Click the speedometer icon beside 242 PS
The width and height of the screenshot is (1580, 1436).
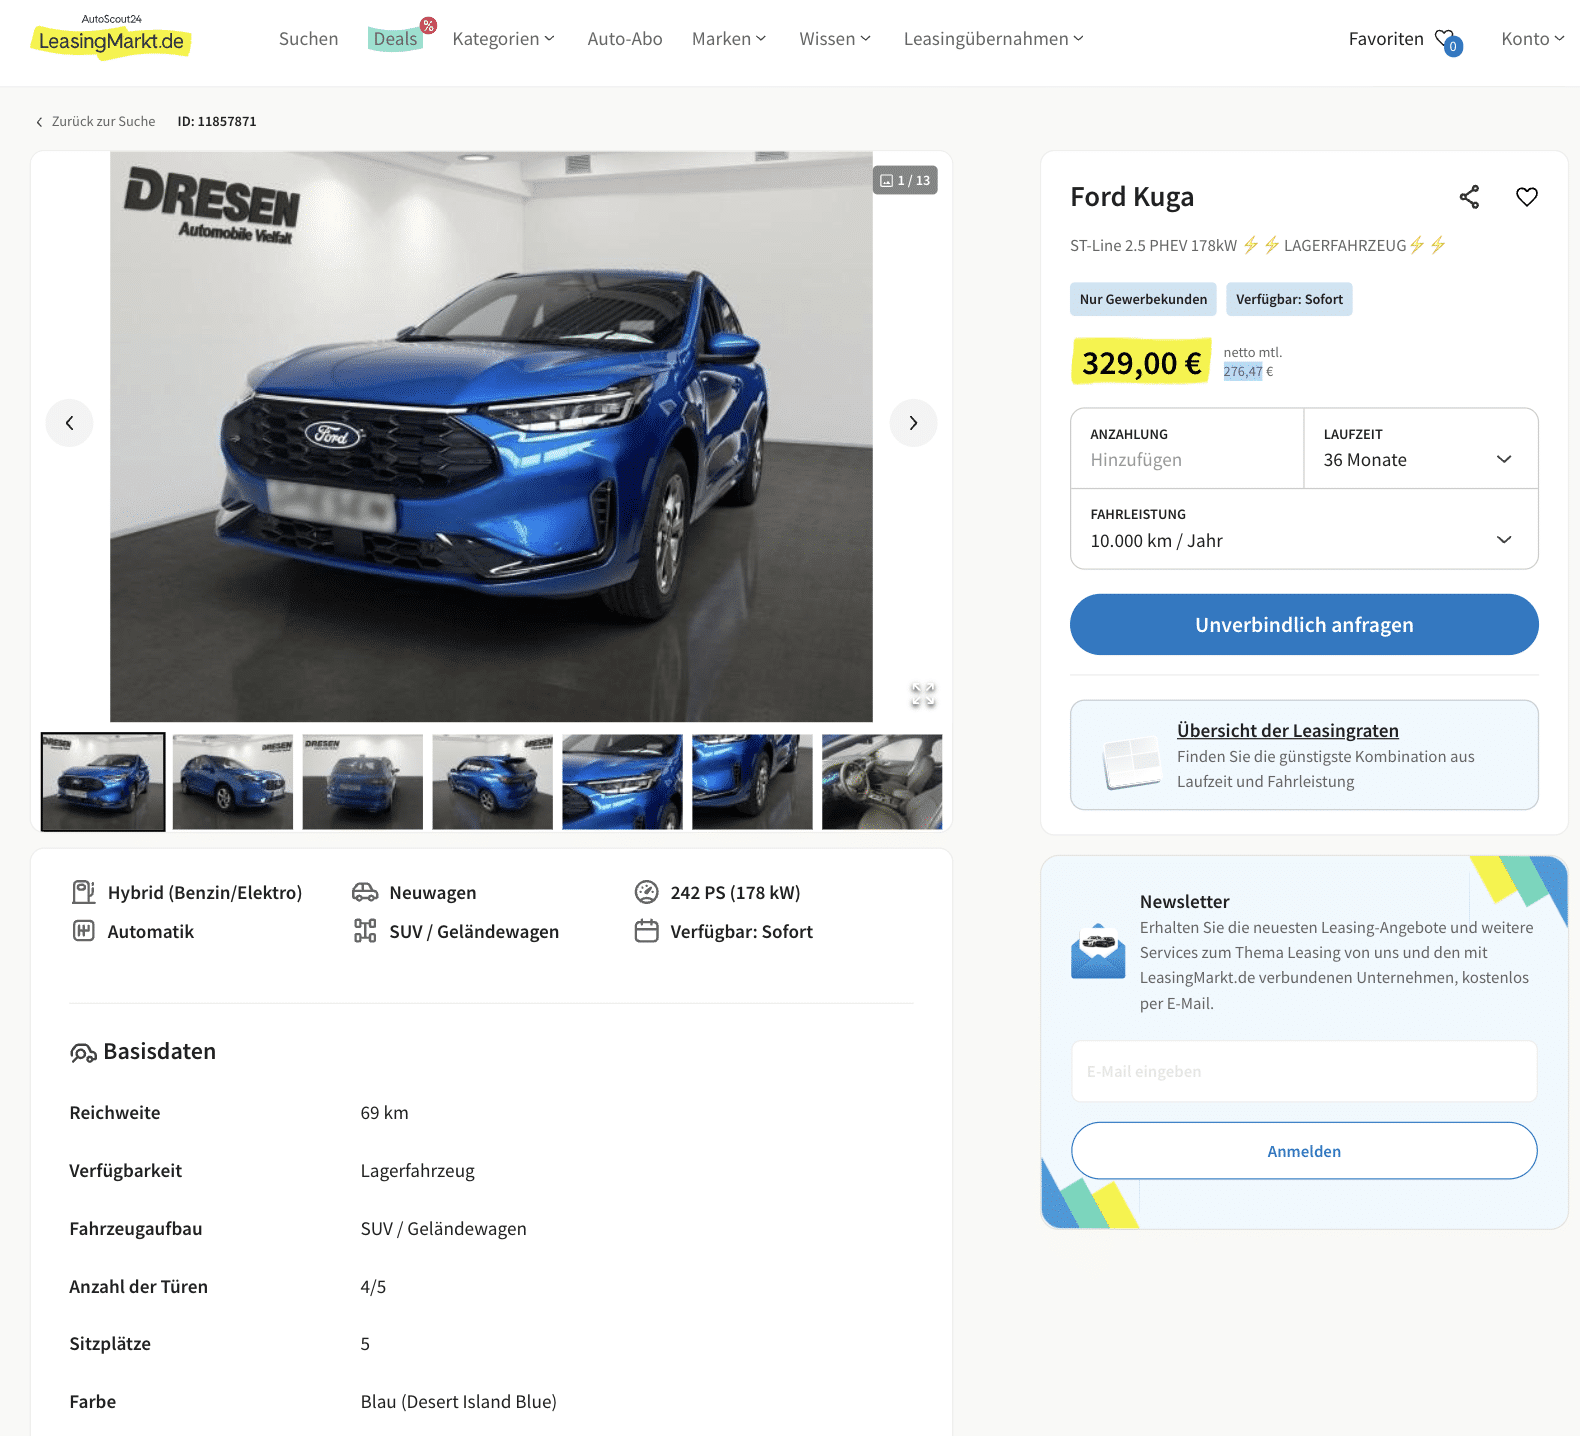coord(647,892)
